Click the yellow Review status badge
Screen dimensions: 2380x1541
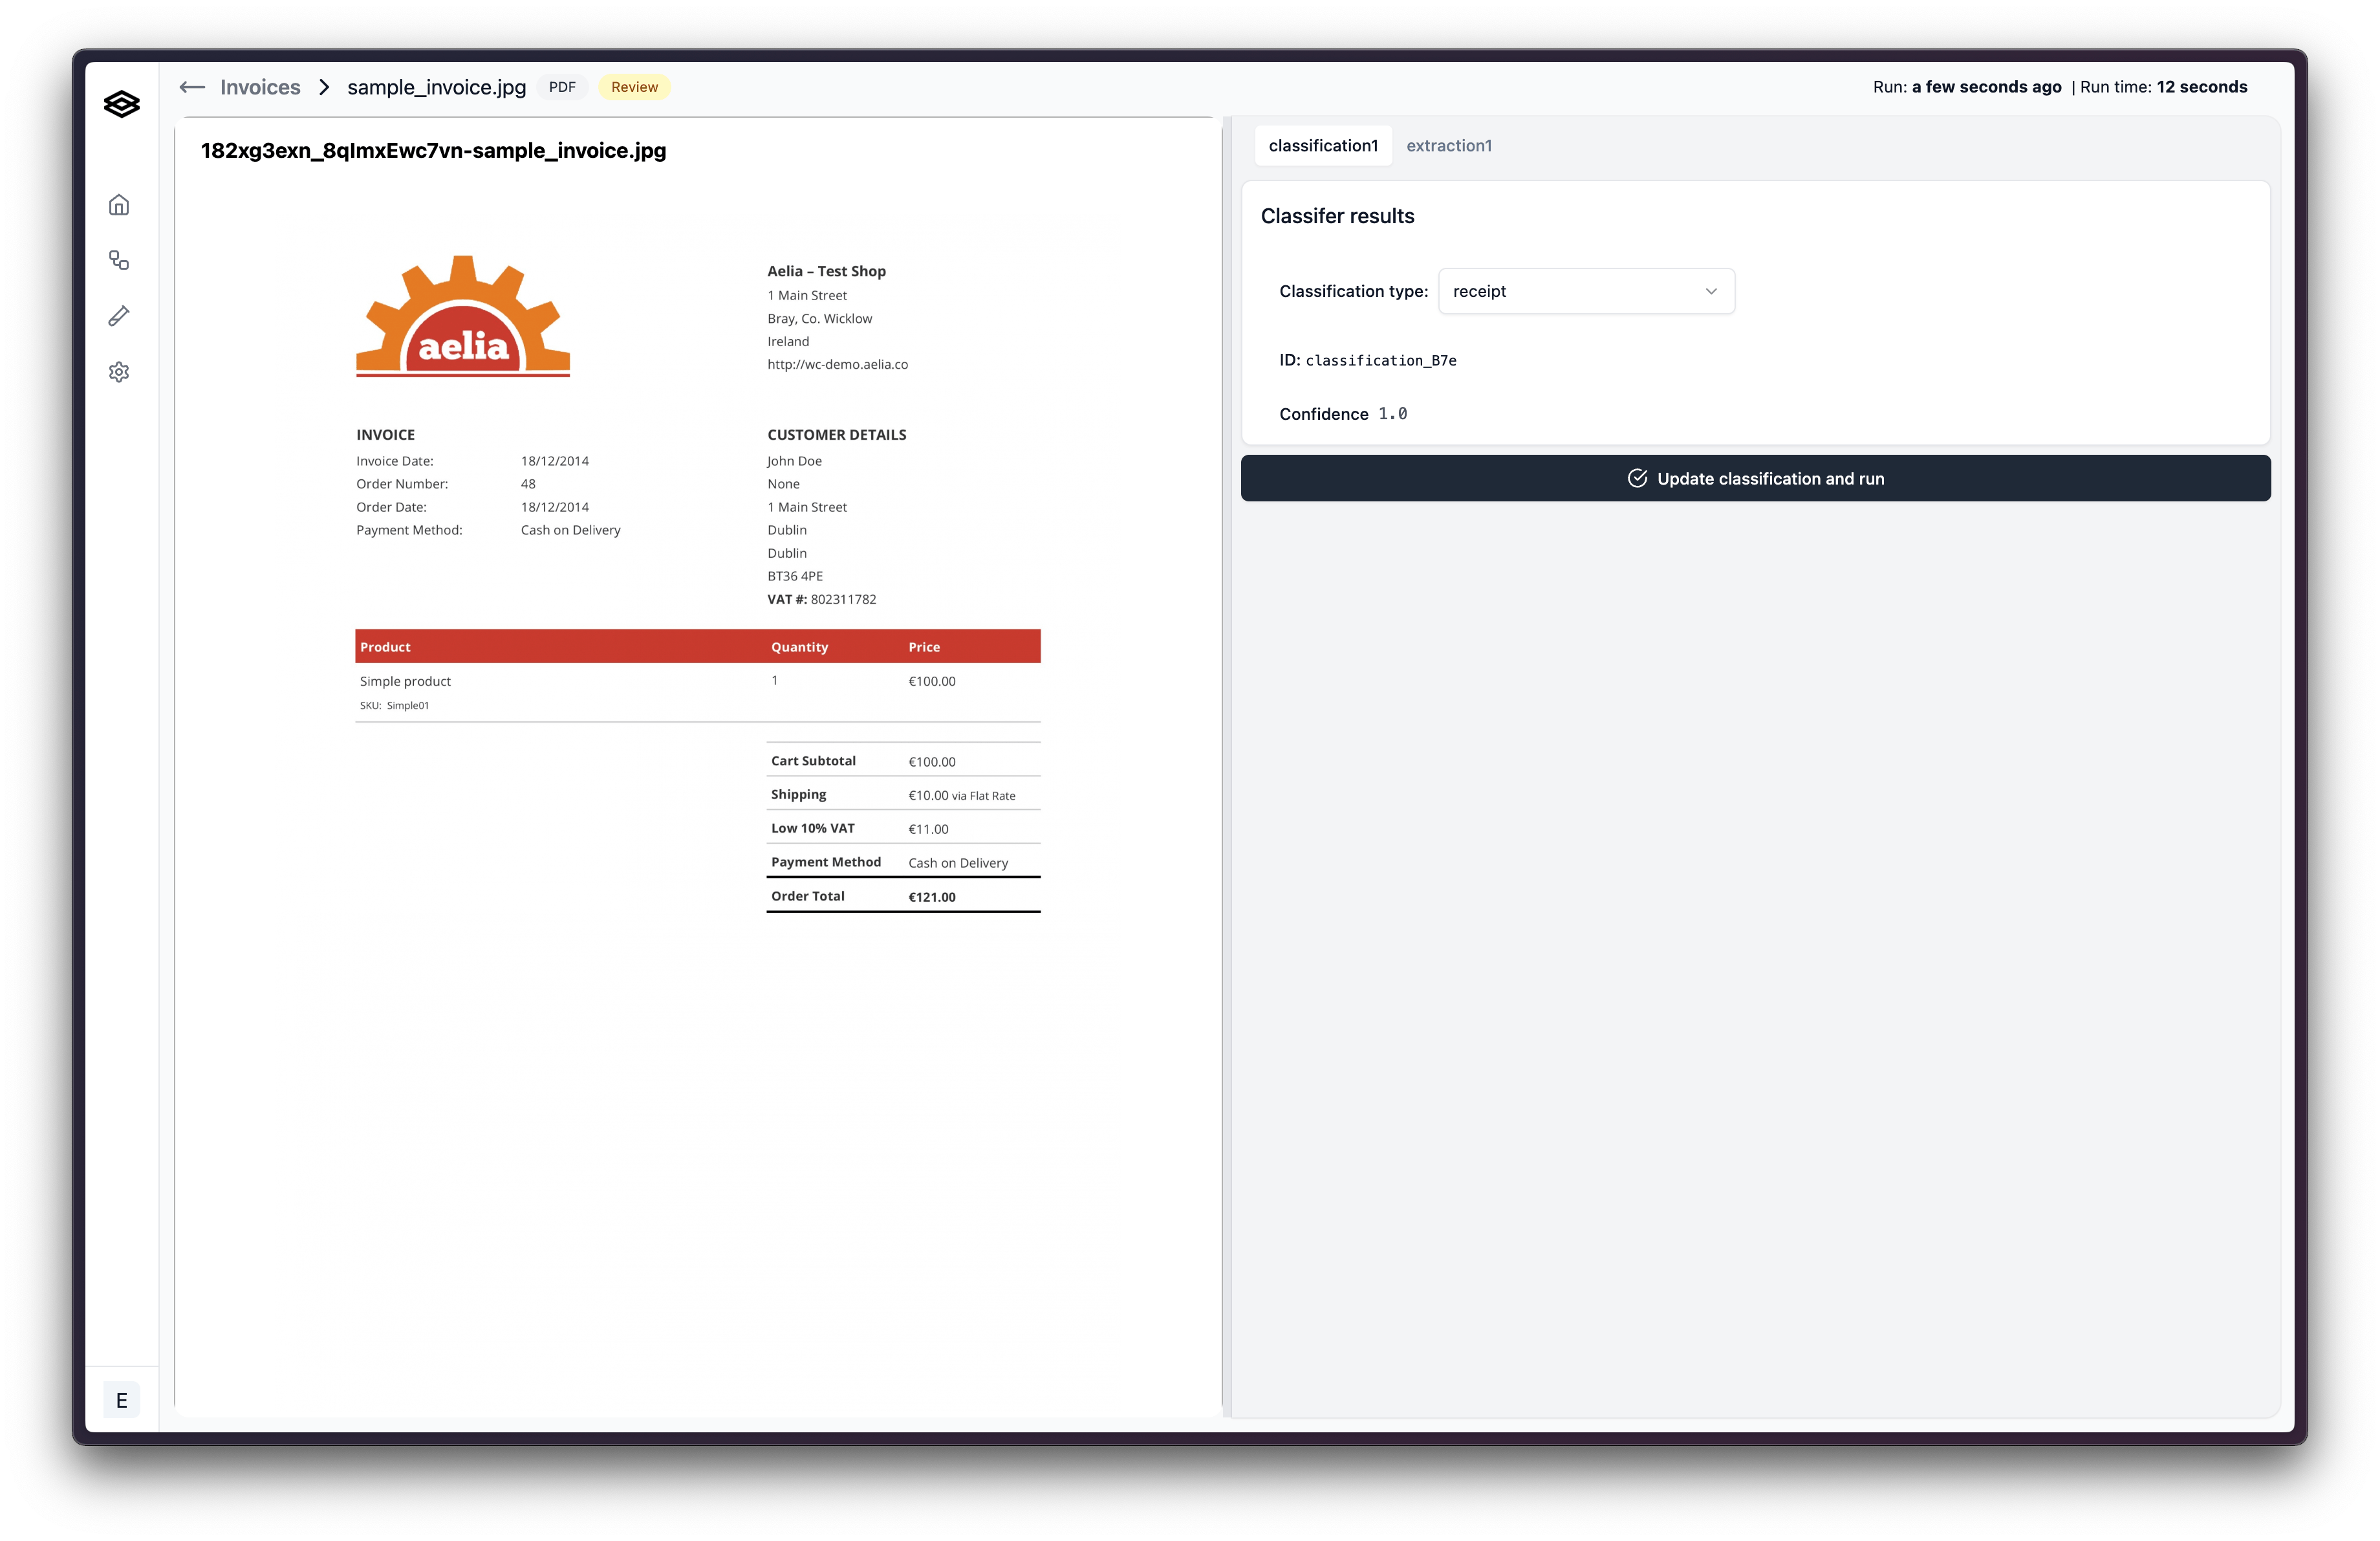(x=634, y=87)
